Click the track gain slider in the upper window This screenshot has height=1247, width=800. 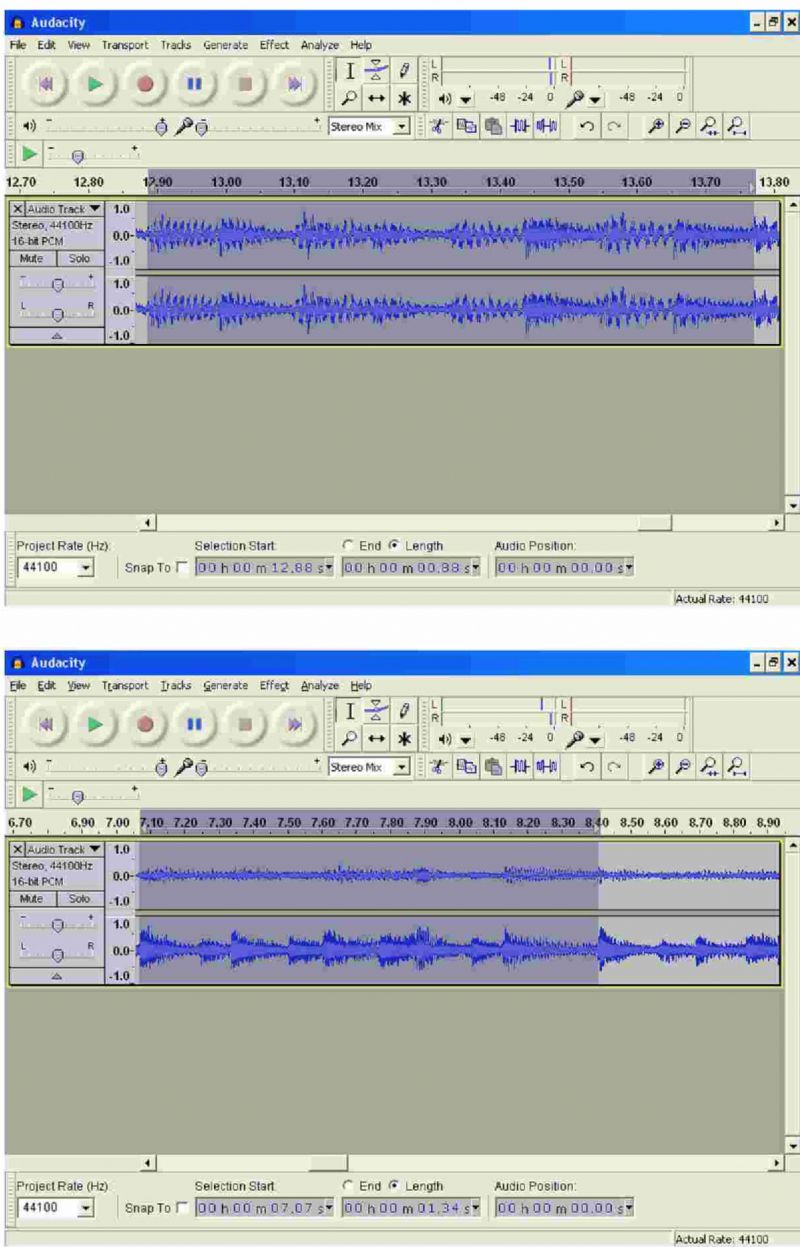click(x=57, y=284)
